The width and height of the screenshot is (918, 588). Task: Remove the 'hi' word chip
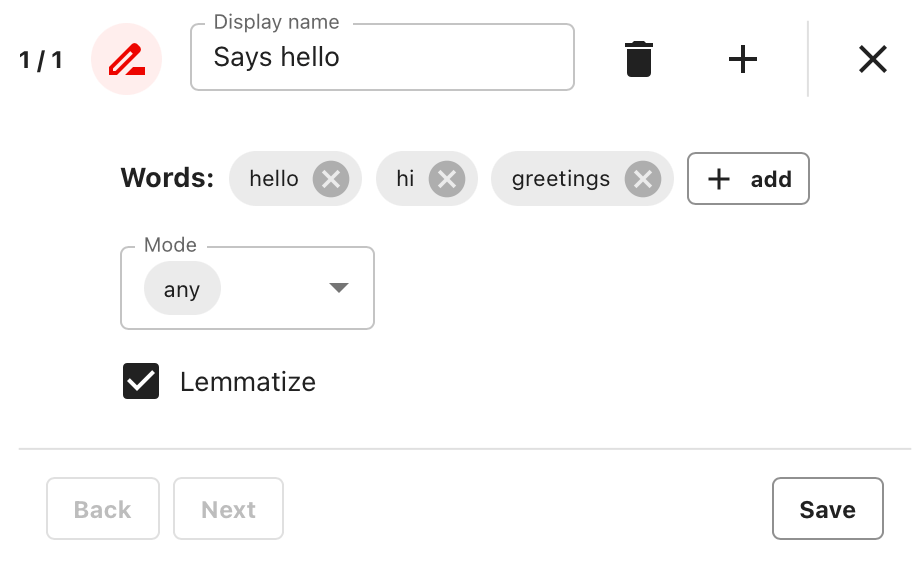(x=447, y=179)
